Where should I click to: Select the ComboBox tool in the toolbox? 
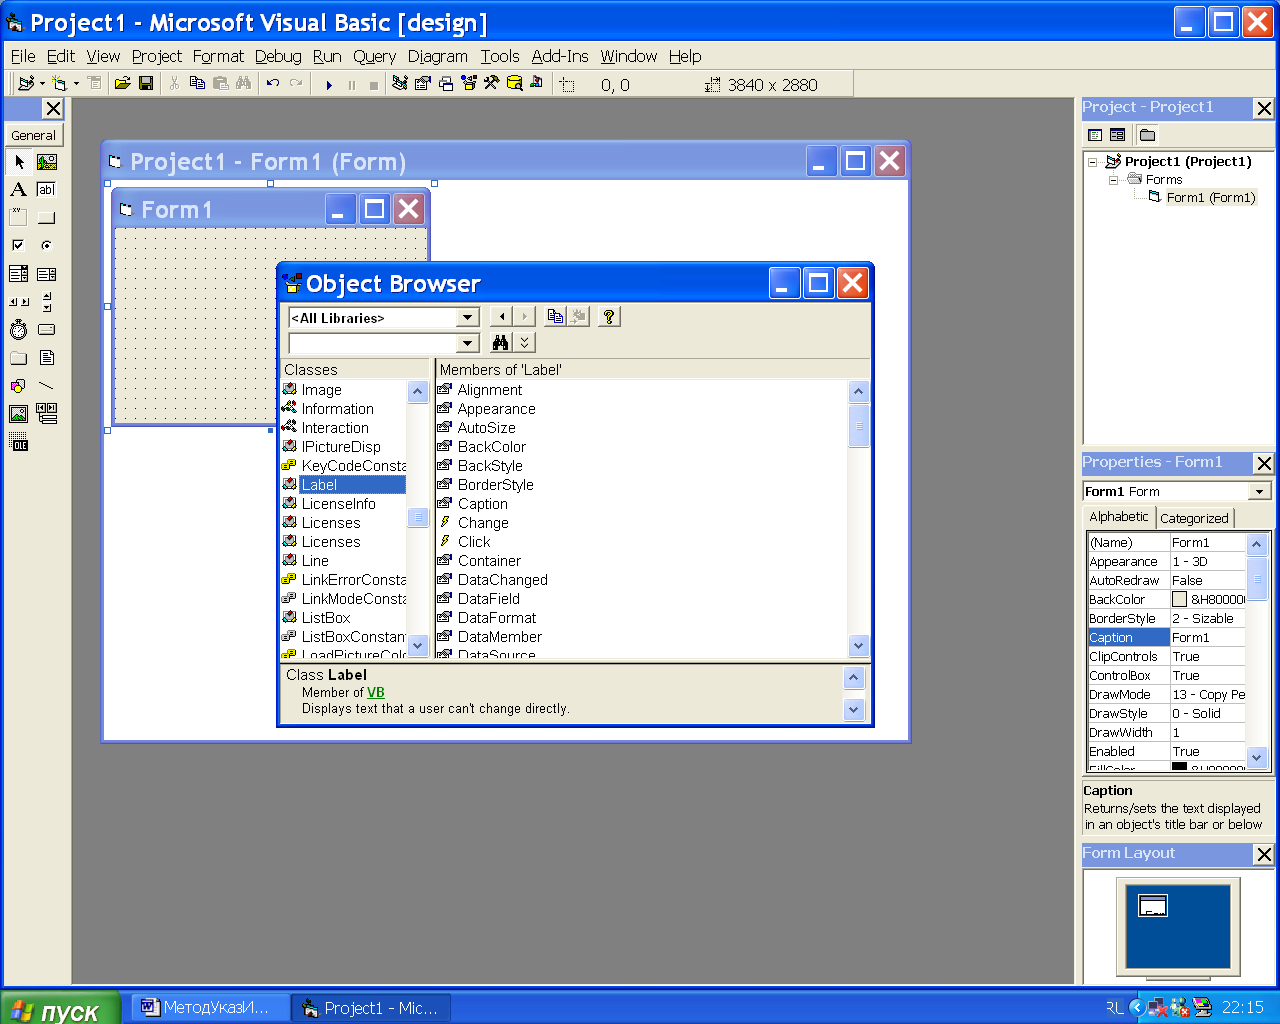[18, 273]
